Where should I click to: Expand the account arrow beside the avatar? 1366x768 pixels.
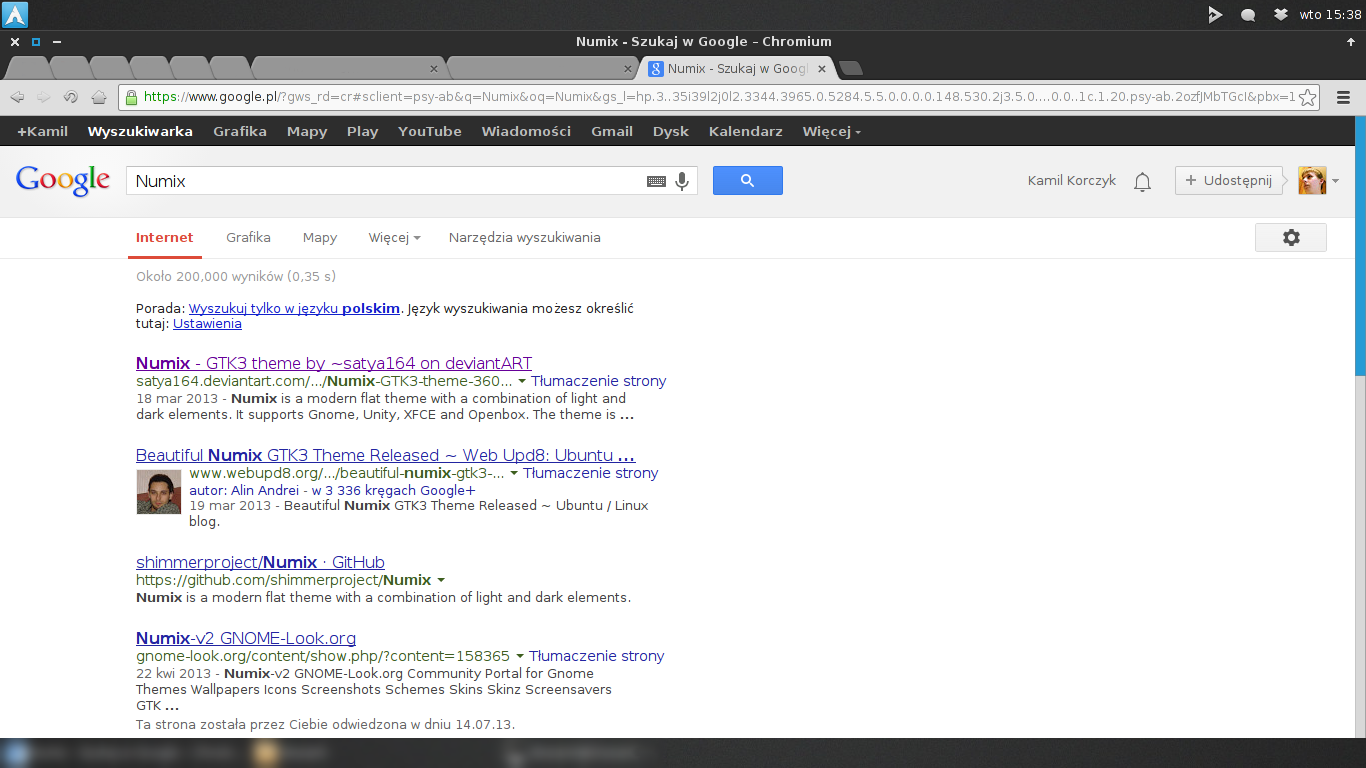1335,181
